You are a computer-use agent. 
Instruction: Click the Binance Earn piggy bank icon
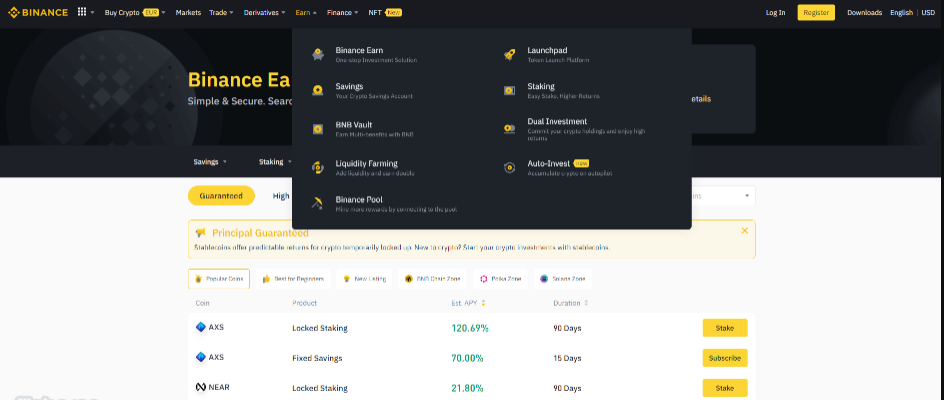(318, 55)
